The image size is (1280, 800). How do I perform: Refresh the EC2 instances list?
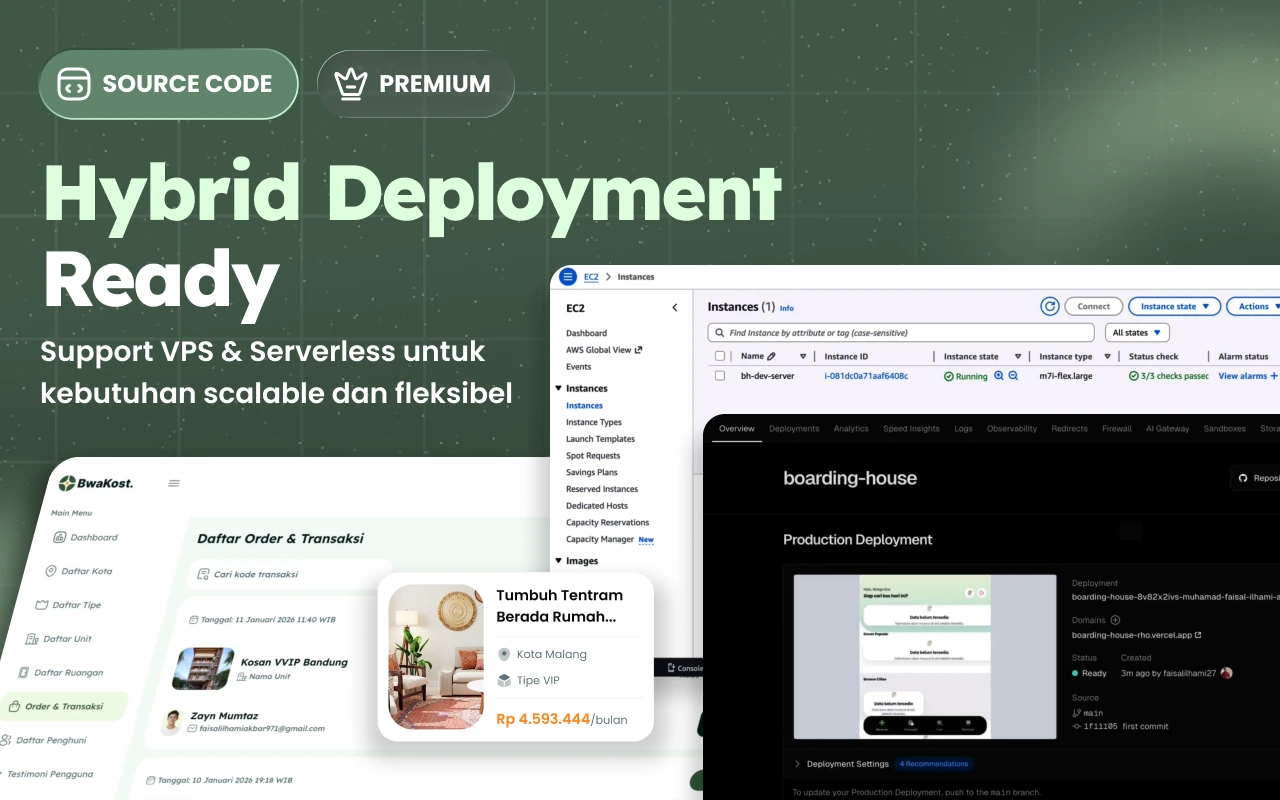(x=1049, y=307)
